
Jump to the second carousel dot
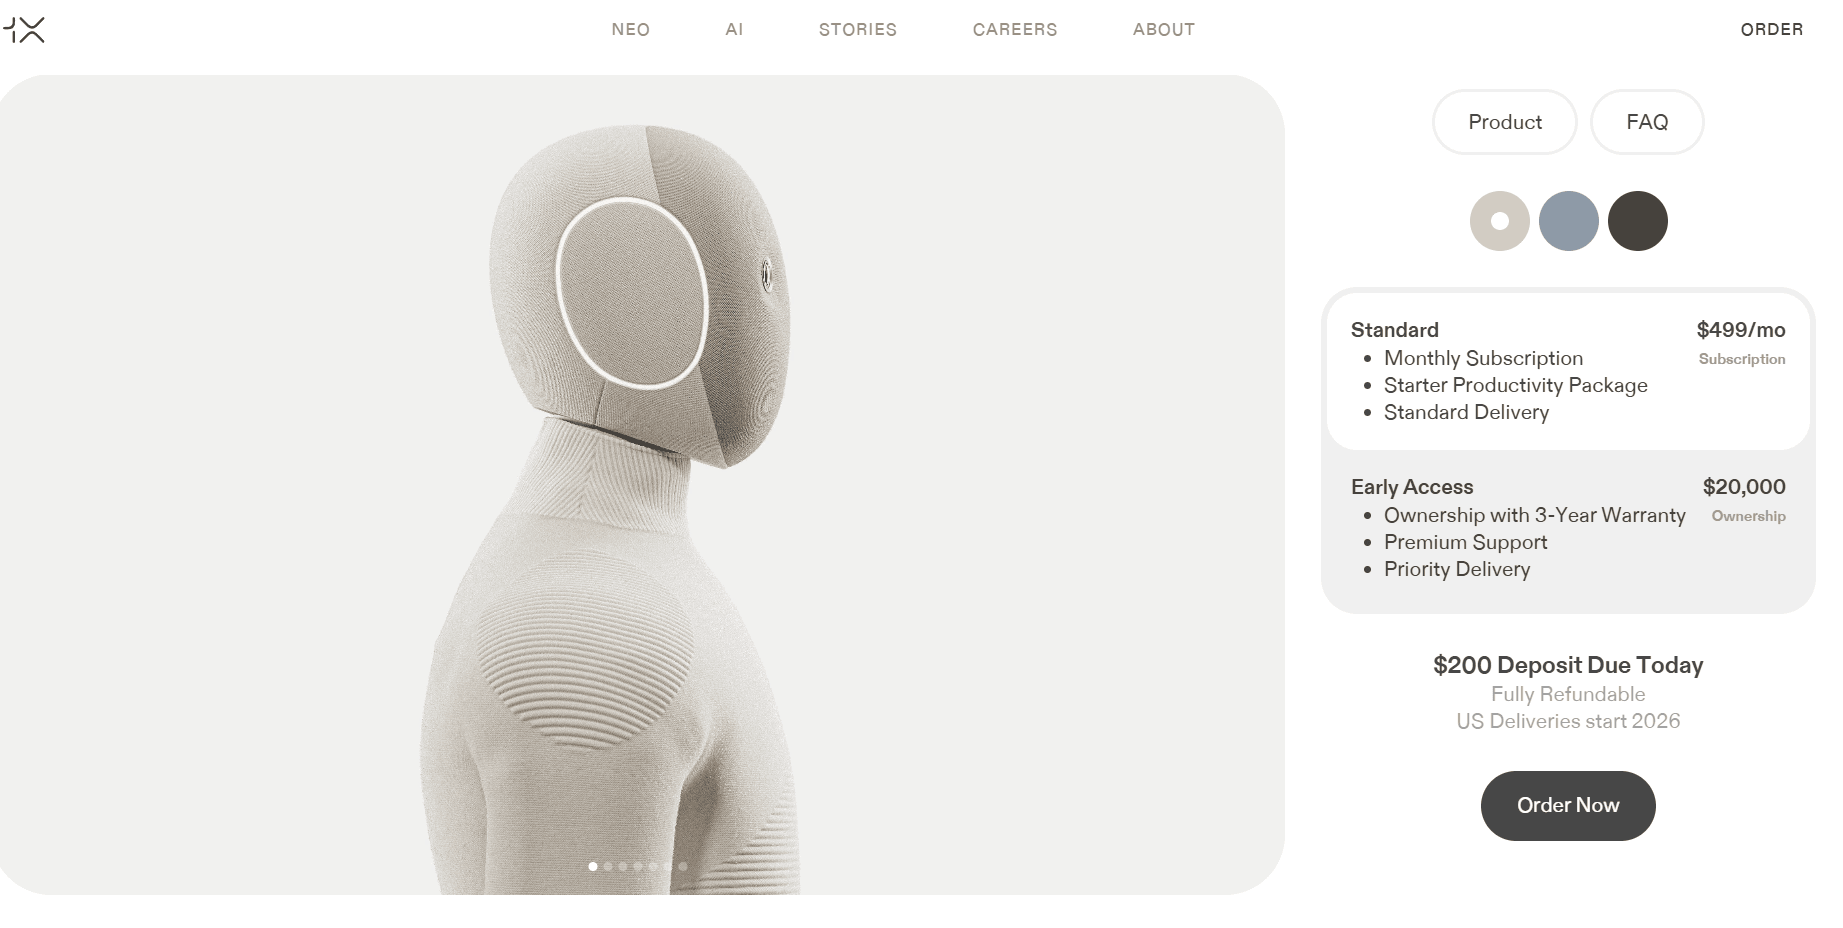(x=608, y=866)
